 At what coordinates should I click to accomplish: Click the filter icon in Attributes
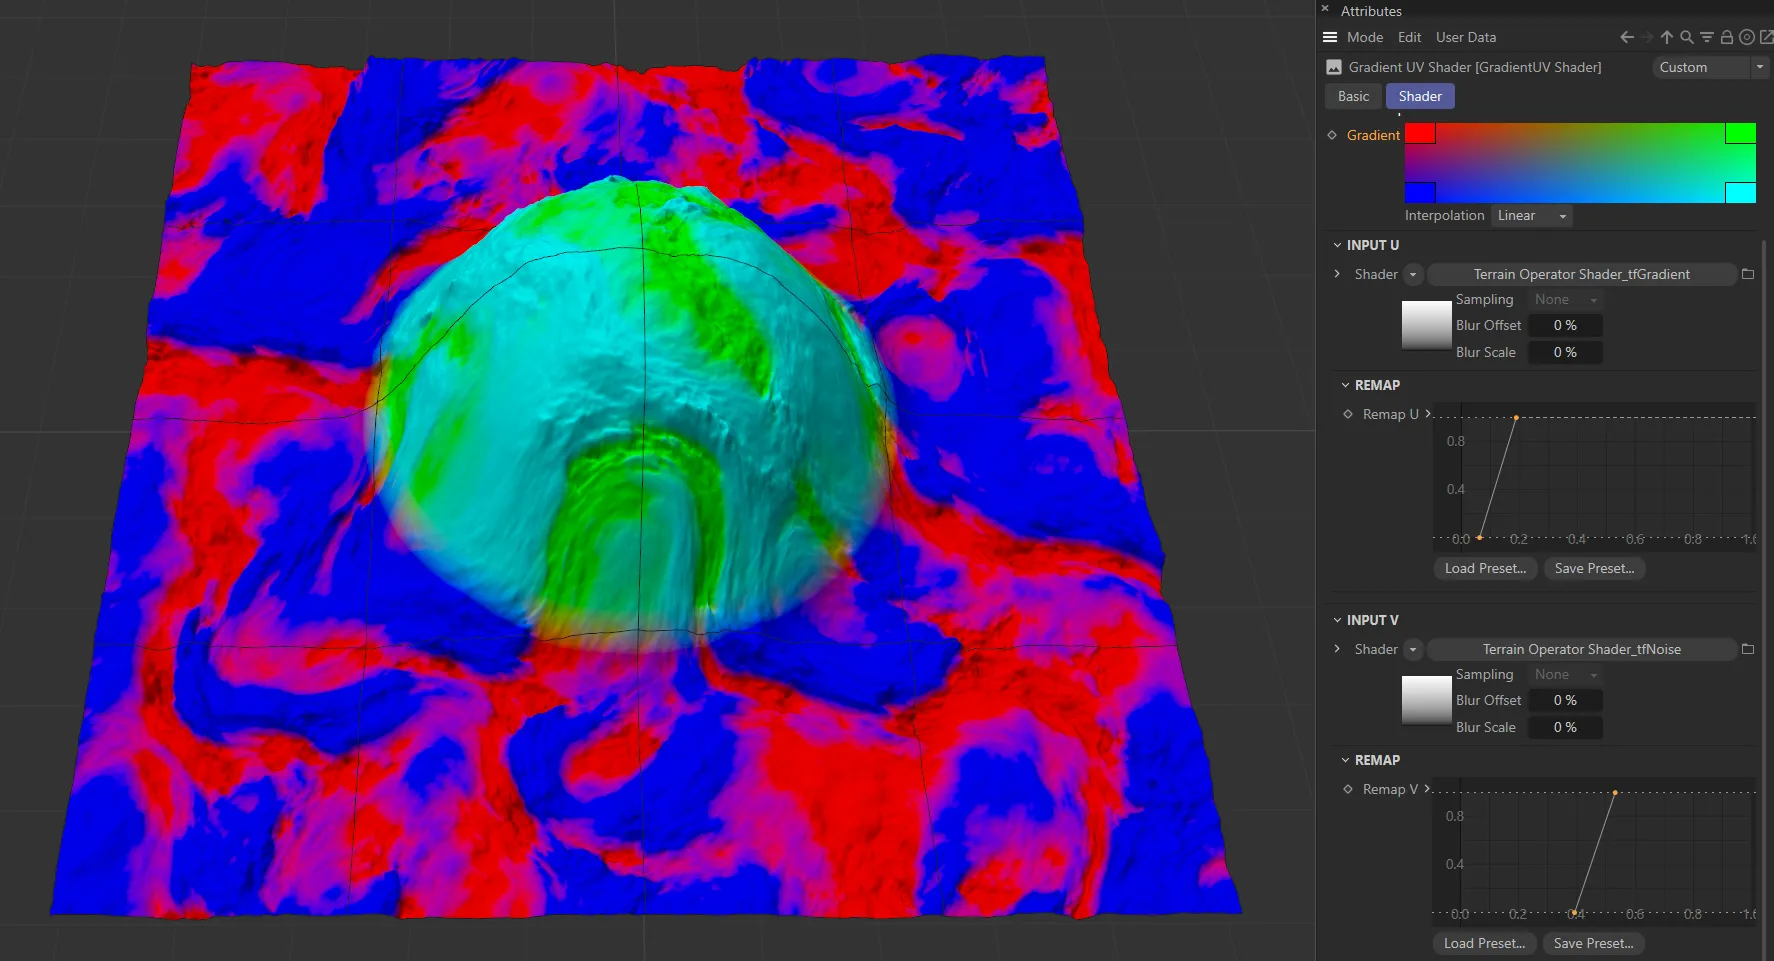pyautogui.click(x=1707, y=37)
